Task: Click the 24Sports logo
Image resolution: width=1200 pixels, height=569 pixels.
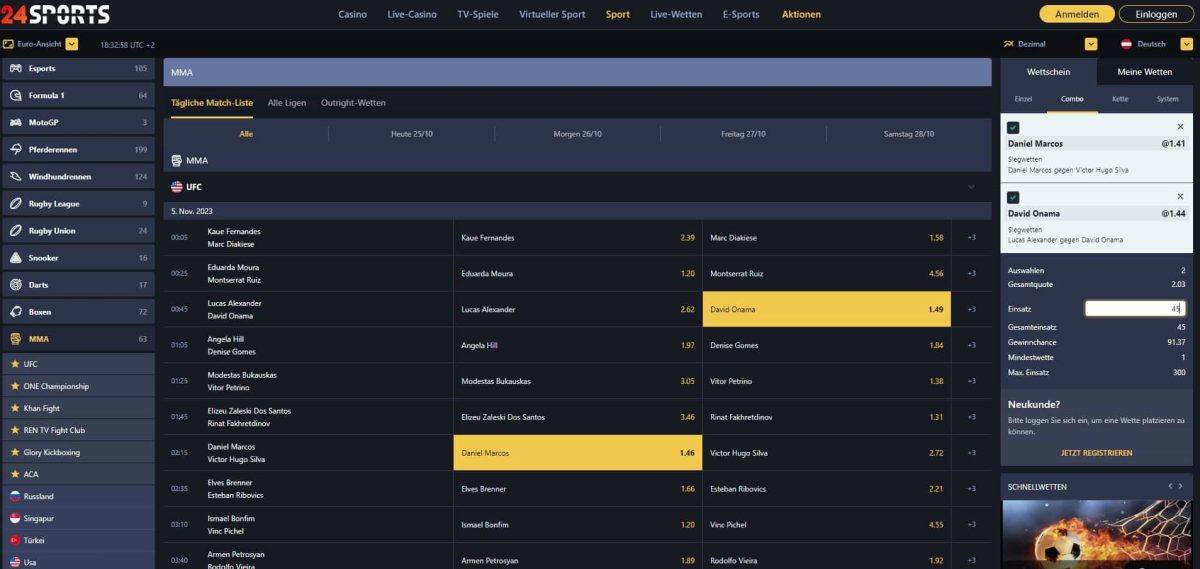Action: (x=56, y=14)
